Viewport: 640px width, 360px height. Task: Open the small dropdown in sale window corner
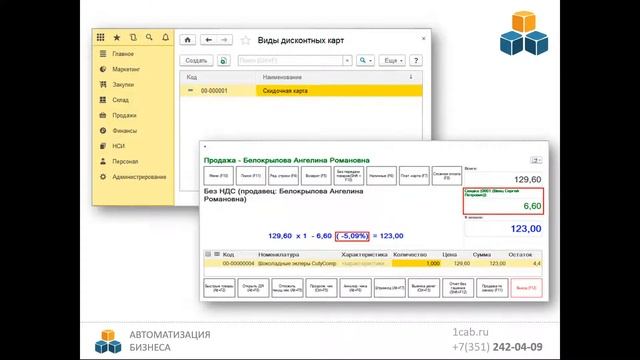536,160
